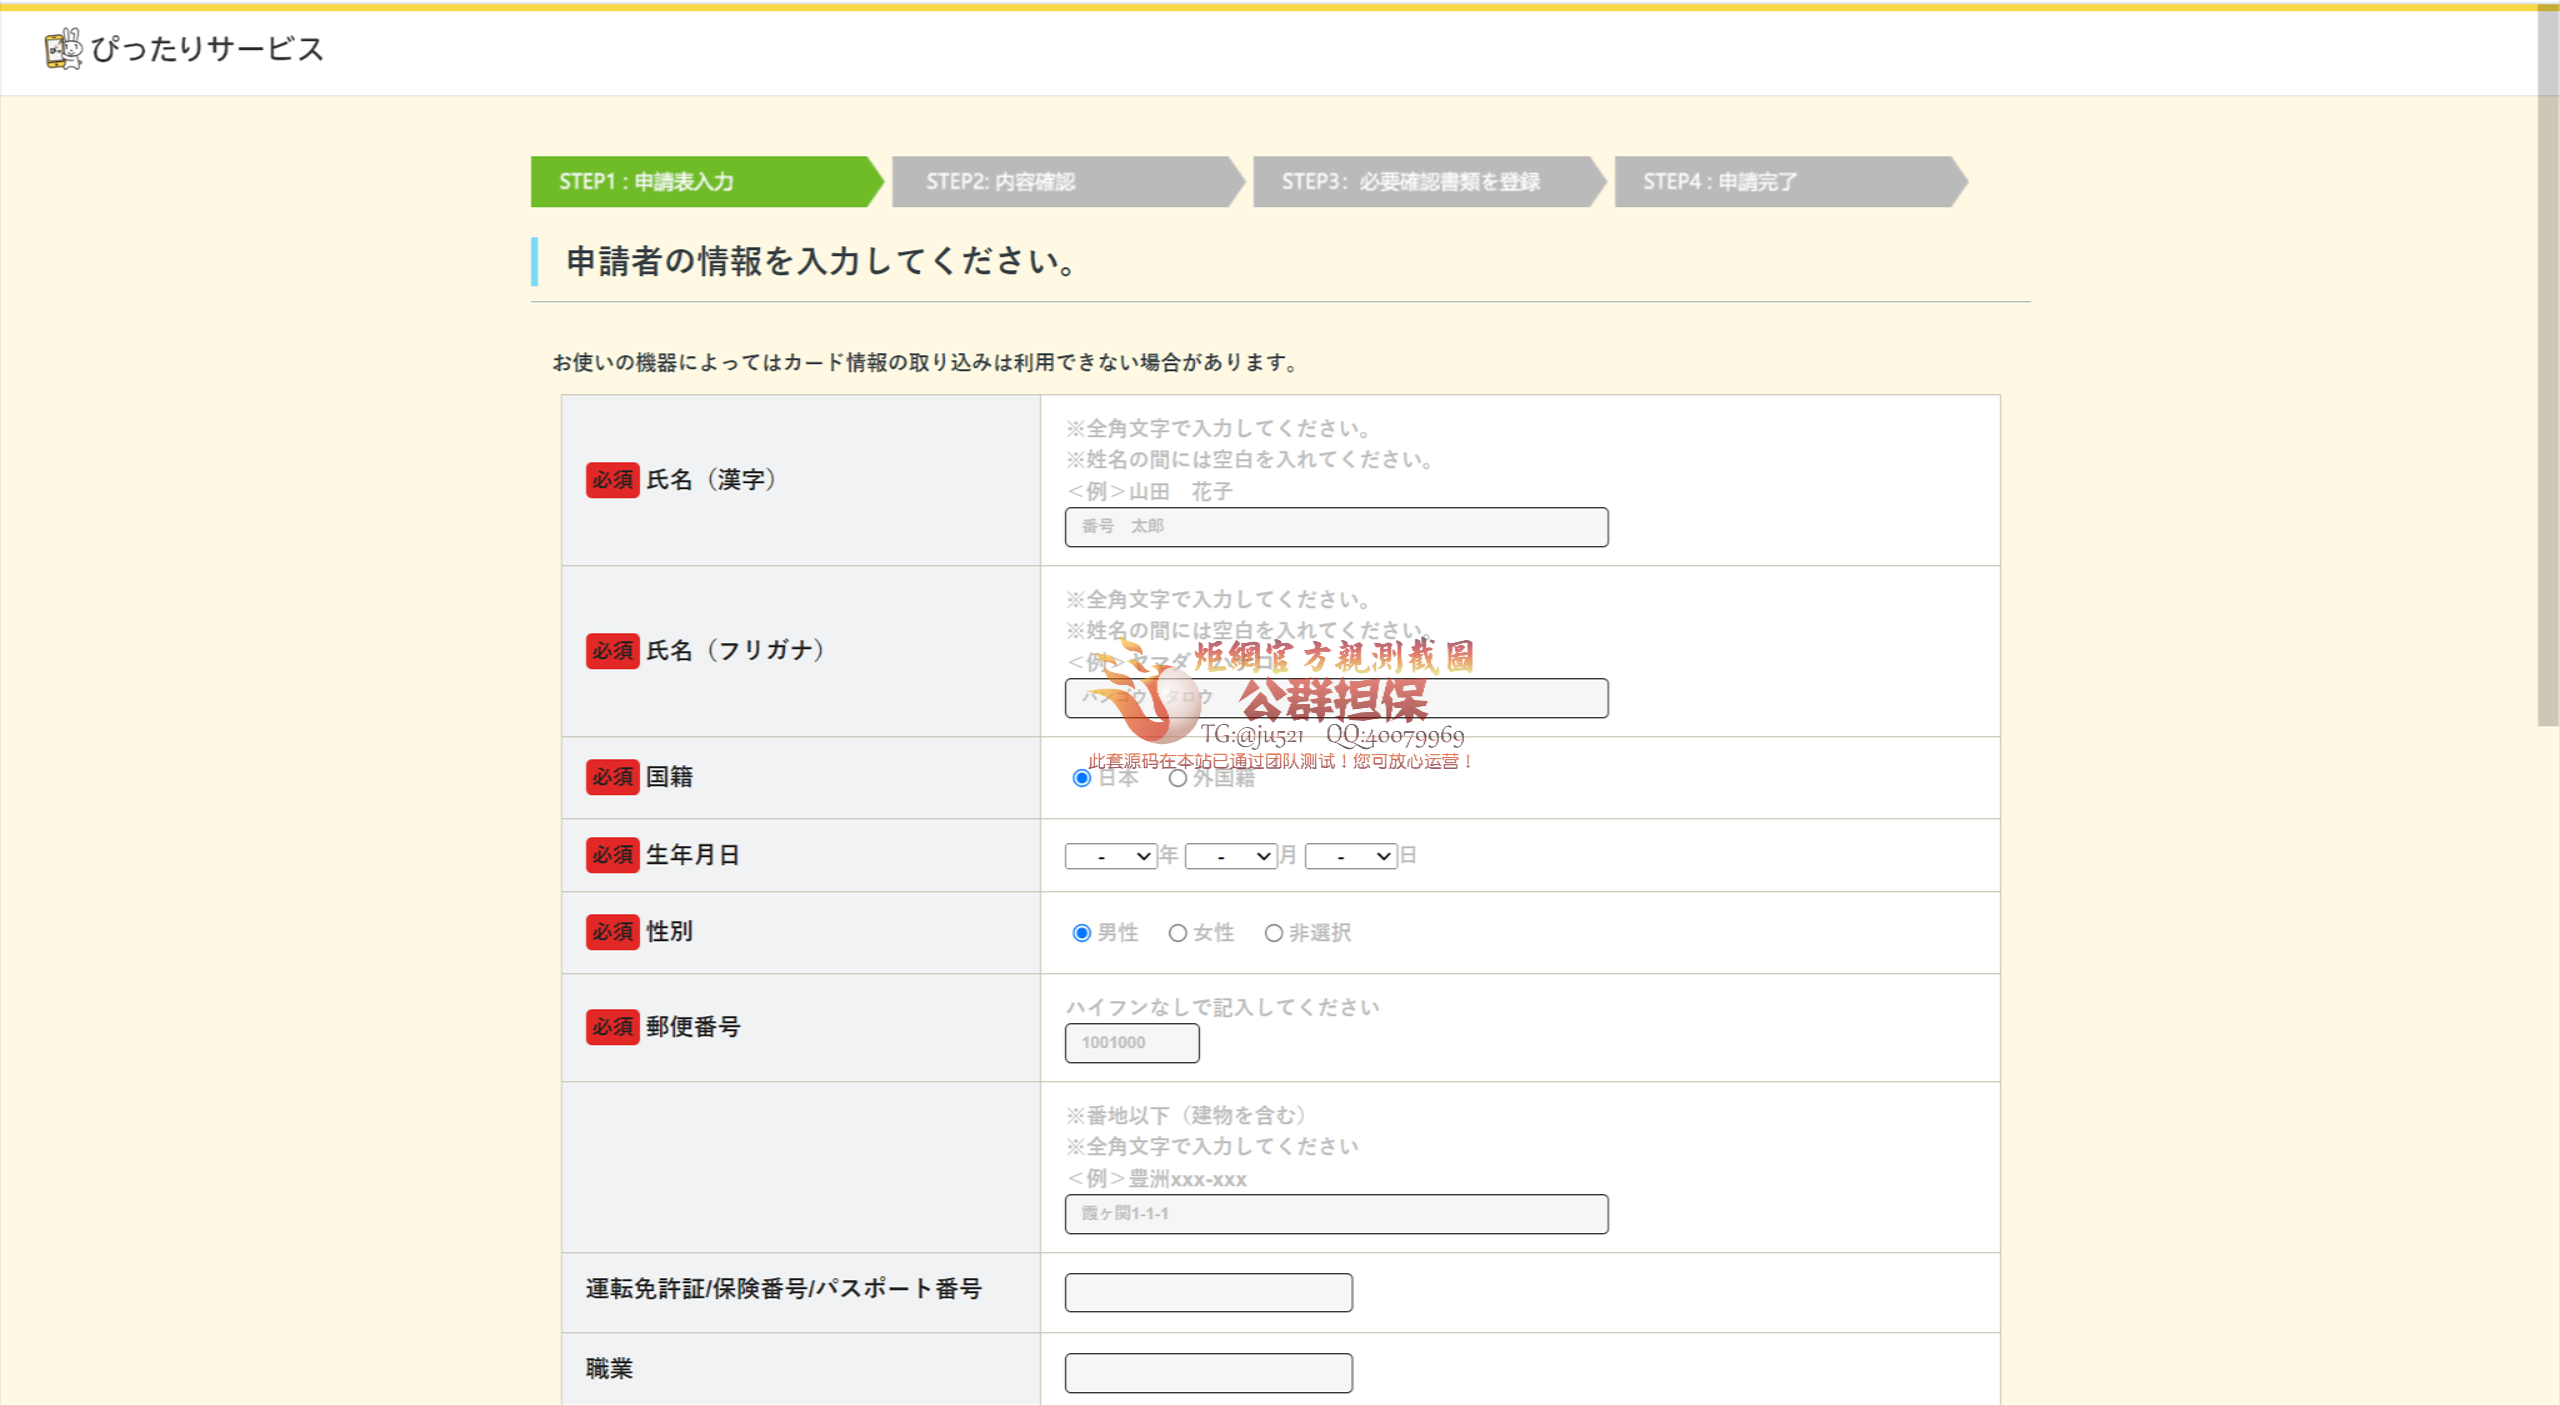2560x1405 pixels.
Task: Open the birth year dropdown
Action: pyautogui.click(x=1110, y=856)
